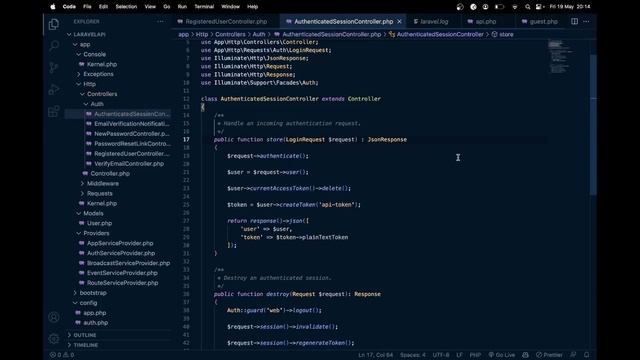Expand the OUTLINE section
Image resolution: width=640 pixels, height=360 pixels.
(84, 335)
